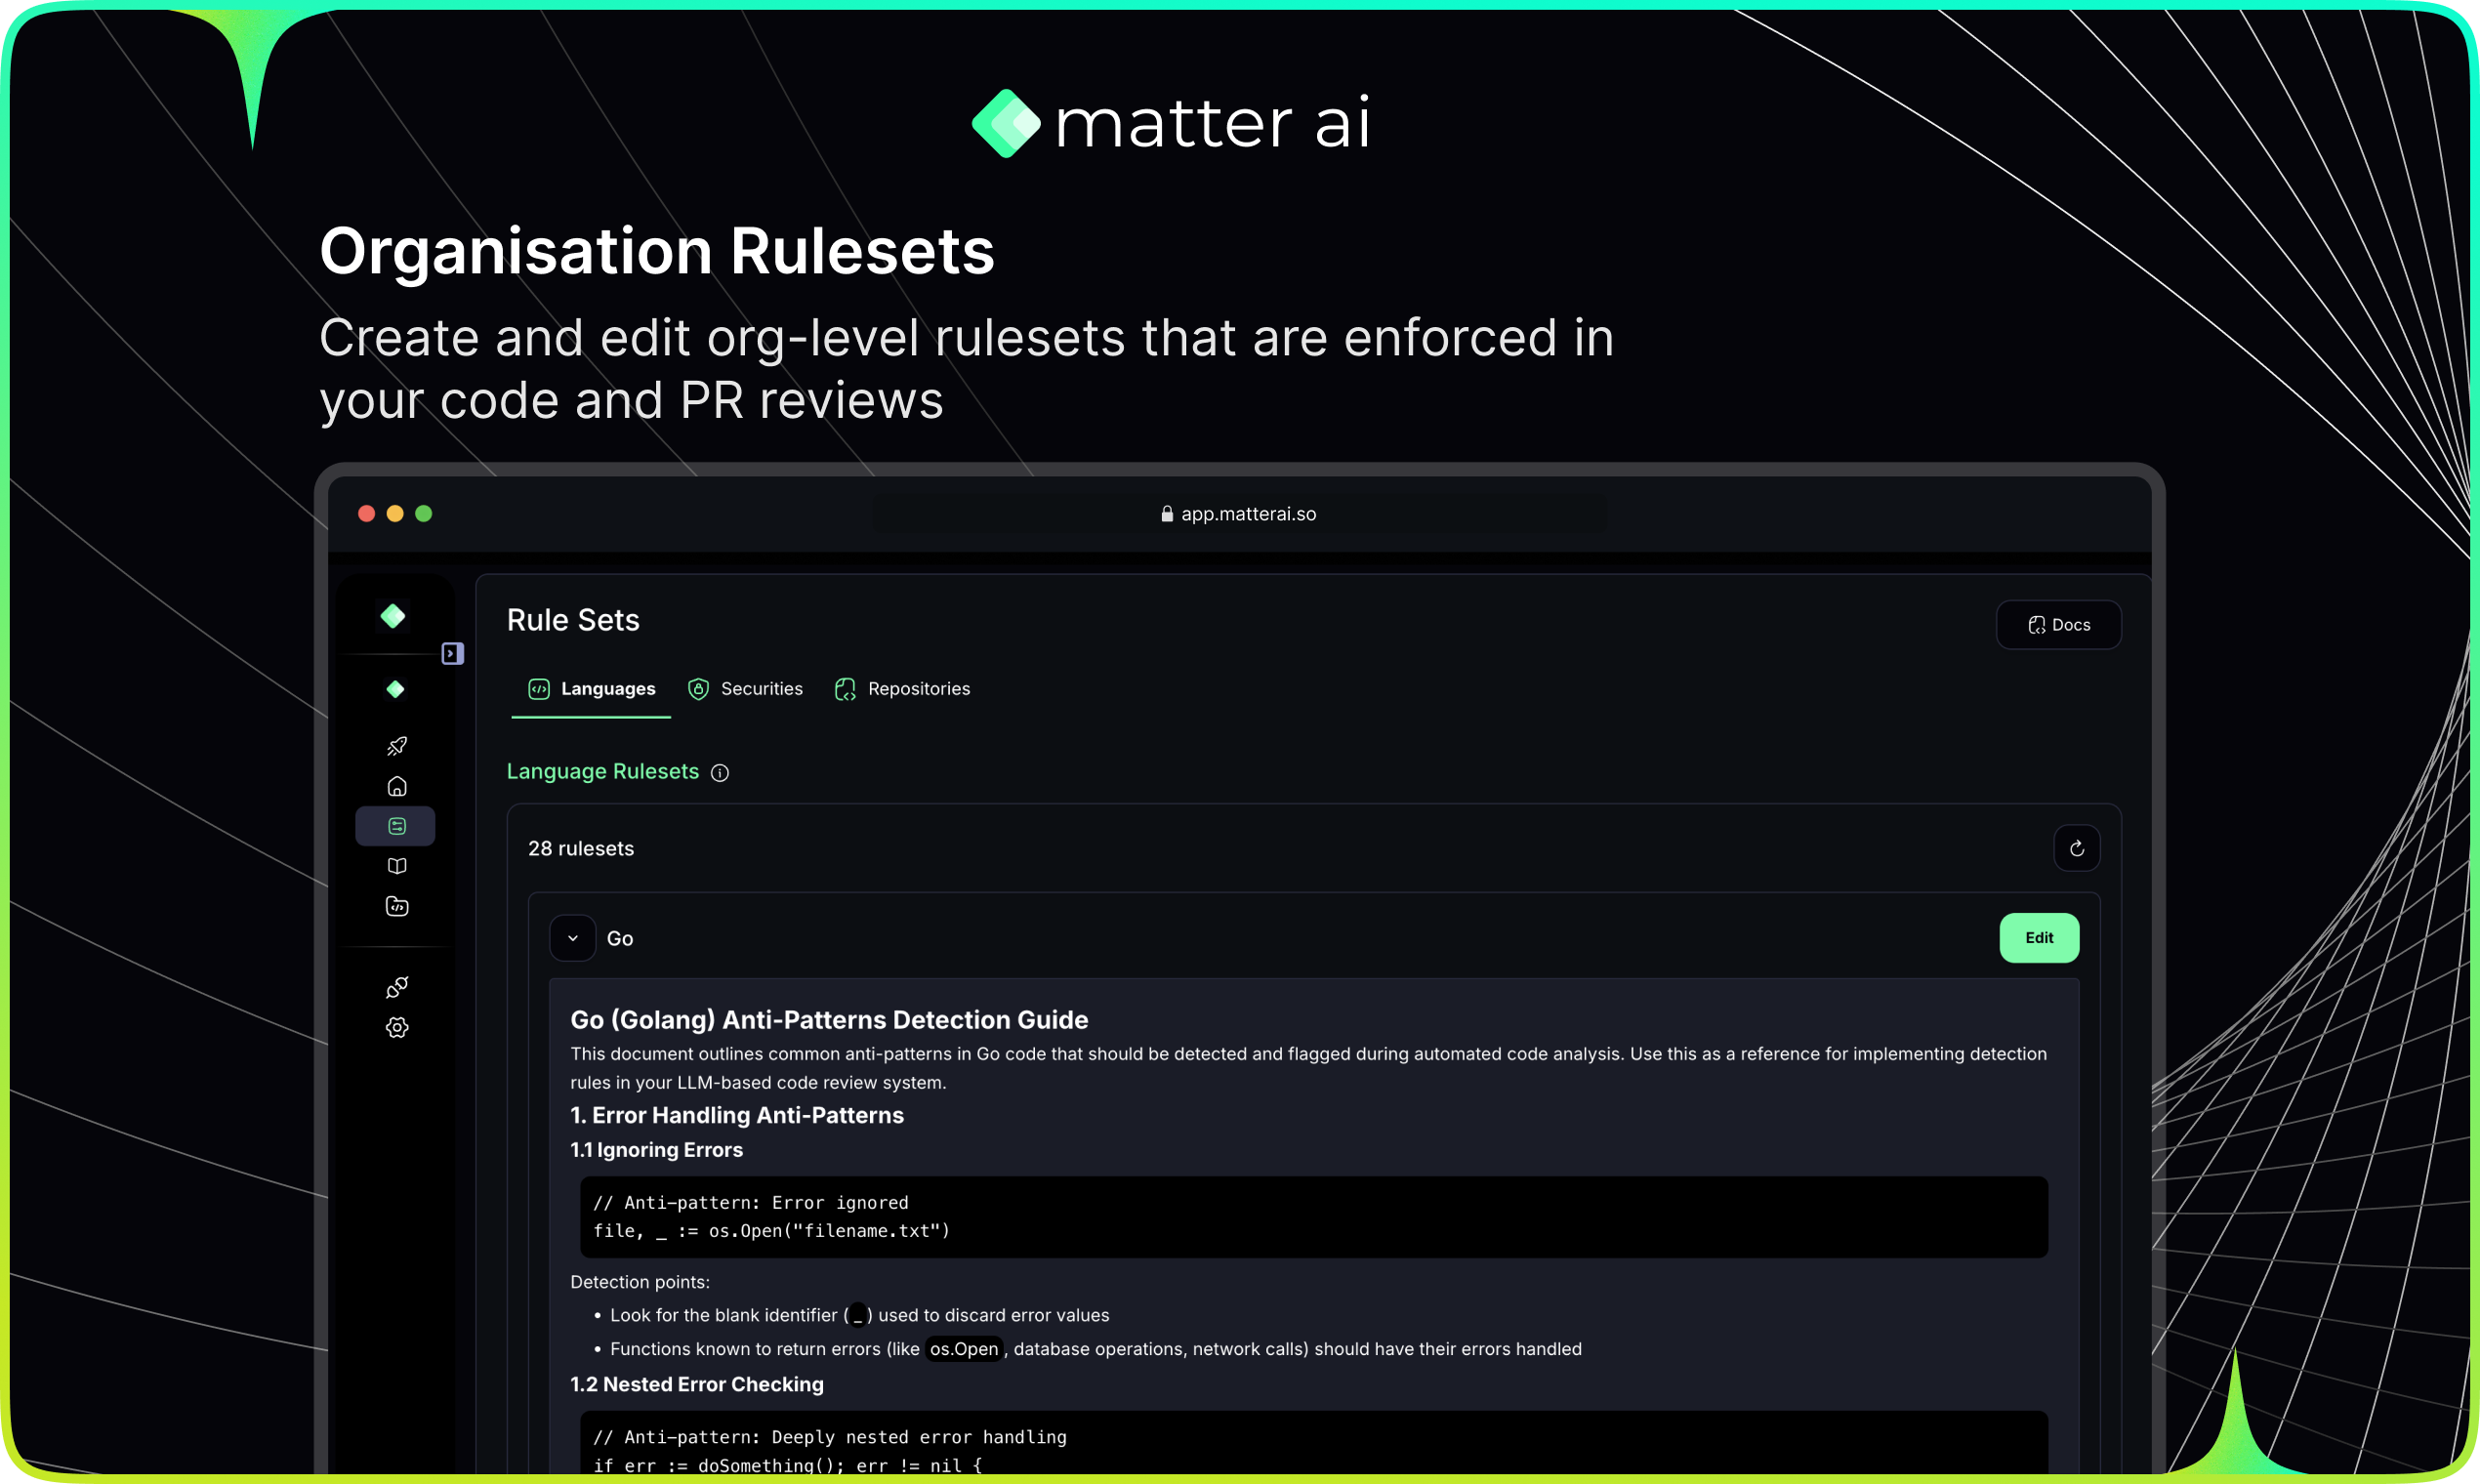Open the Docs button
This screenshot has width=2480, height=1484.
click(2058, 625)
